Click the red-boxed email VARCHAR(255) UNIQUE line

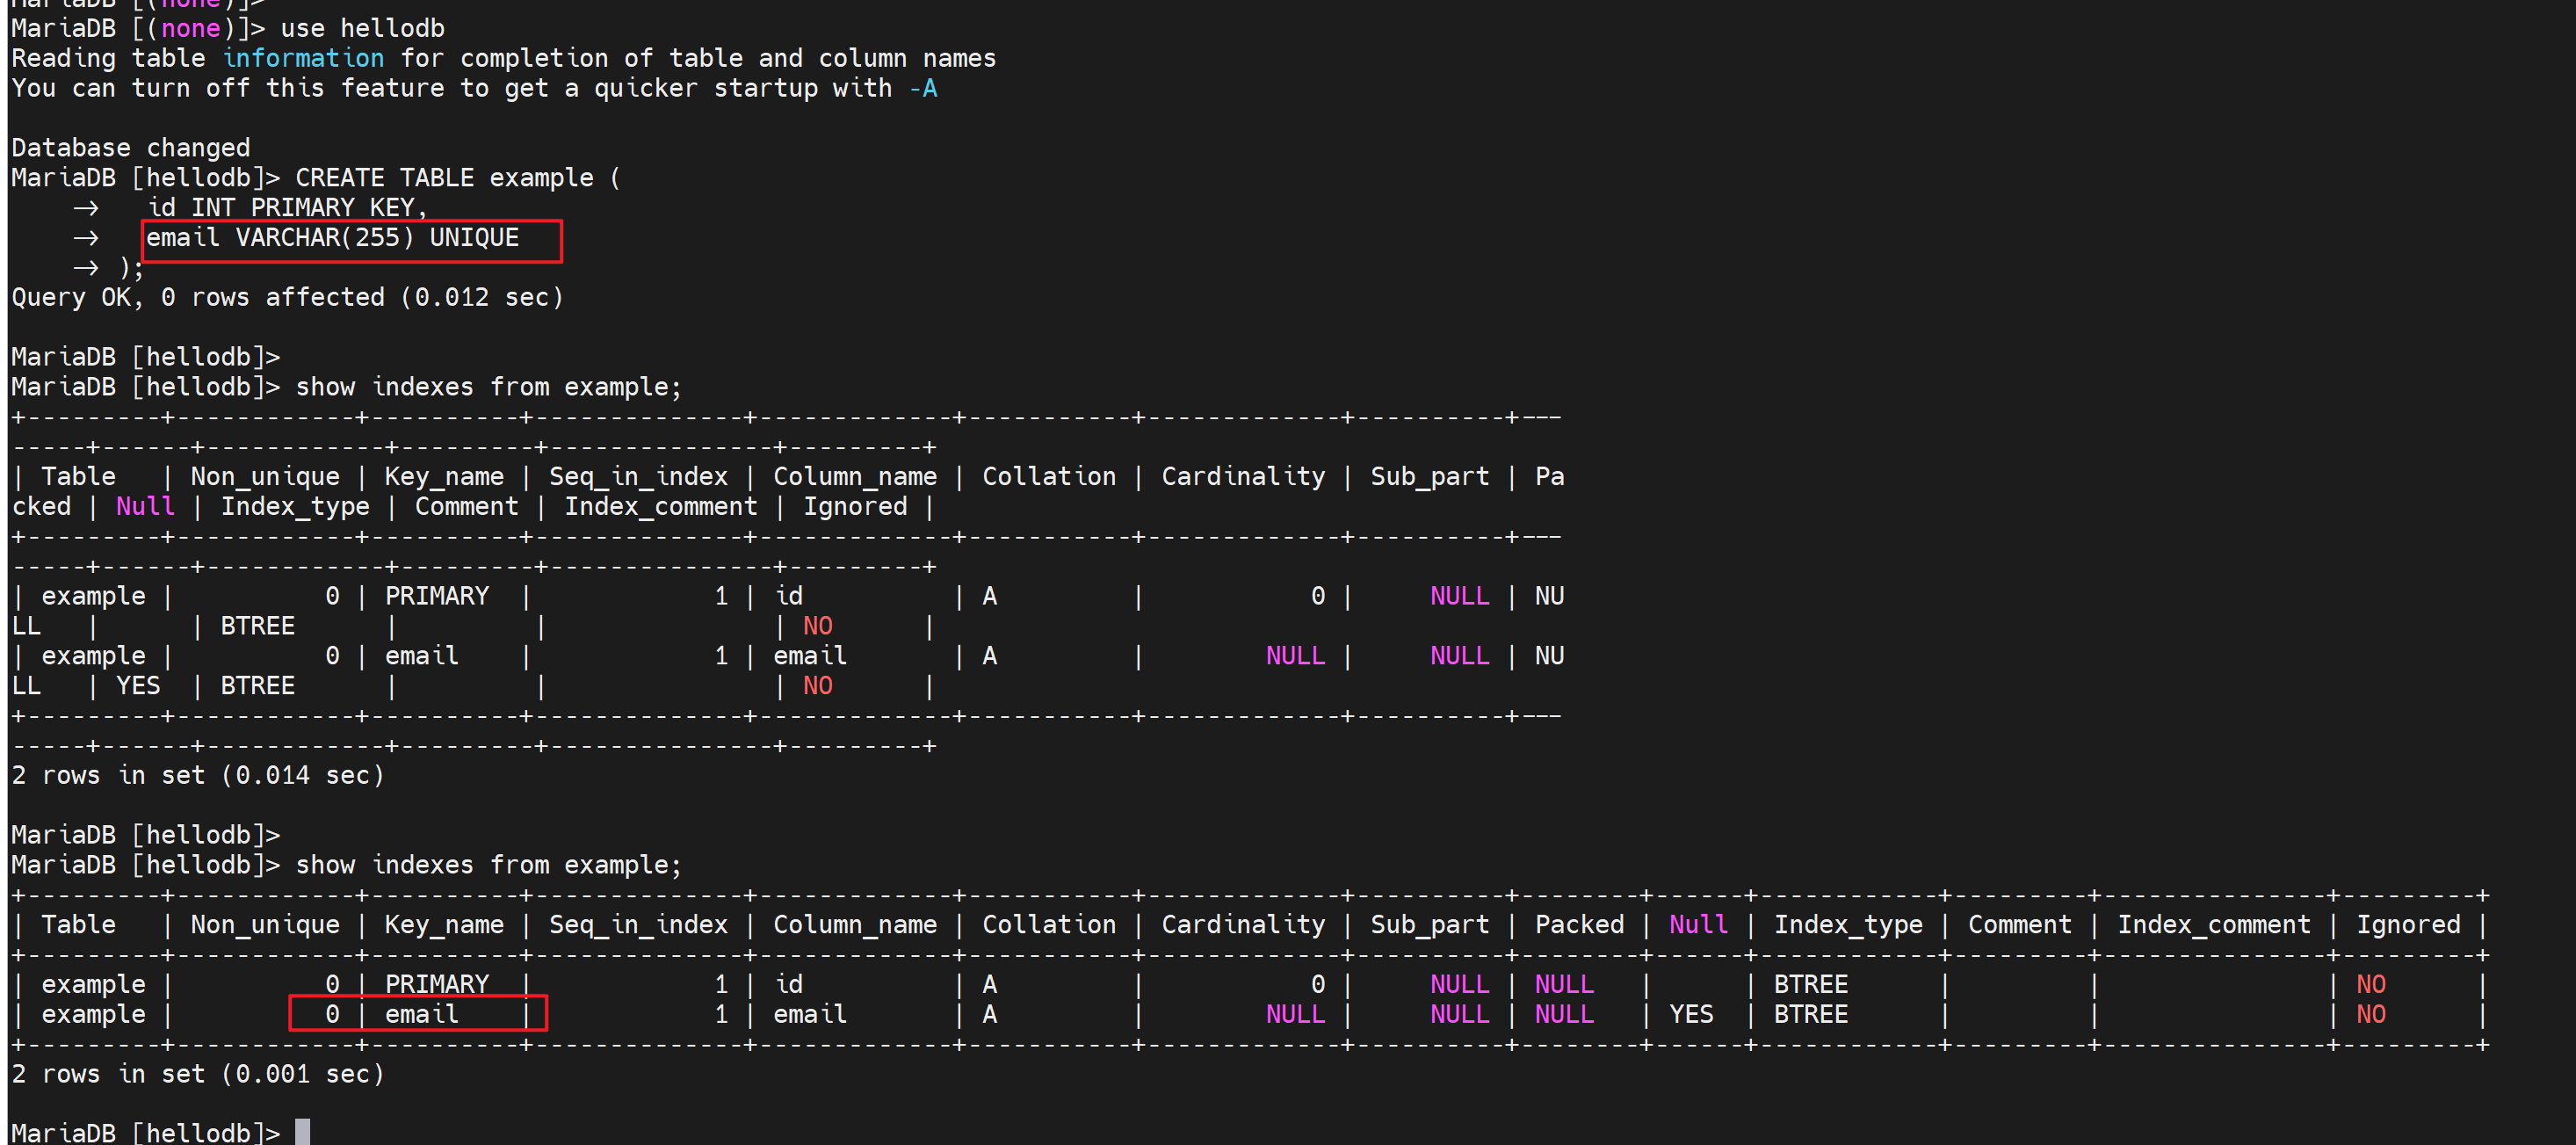pos(332,238)
